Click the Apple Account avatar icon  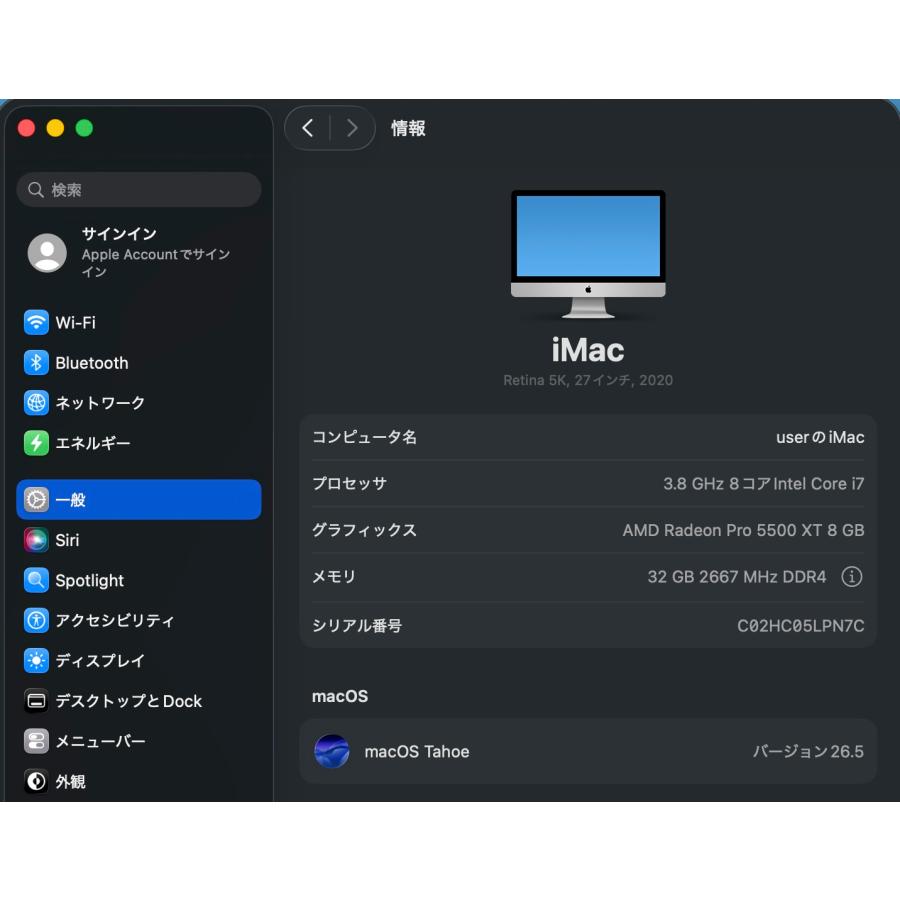47,253
